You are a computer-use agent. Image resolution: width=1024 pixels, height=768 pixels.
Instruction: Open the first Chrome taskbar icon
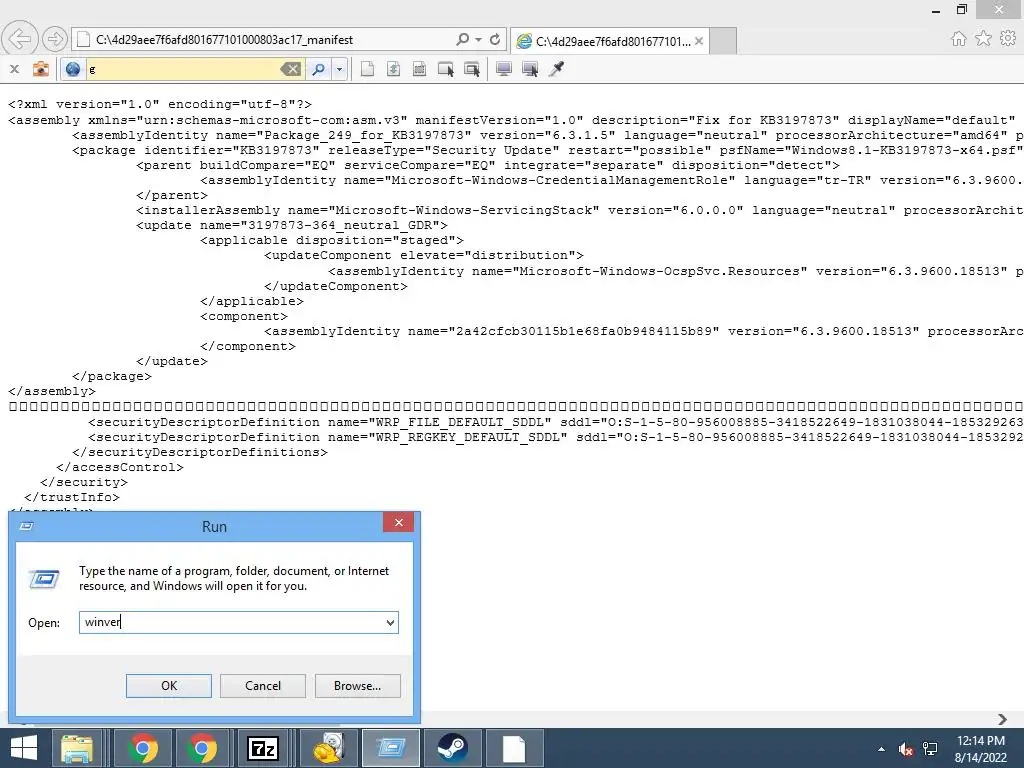tap(143, 748)
